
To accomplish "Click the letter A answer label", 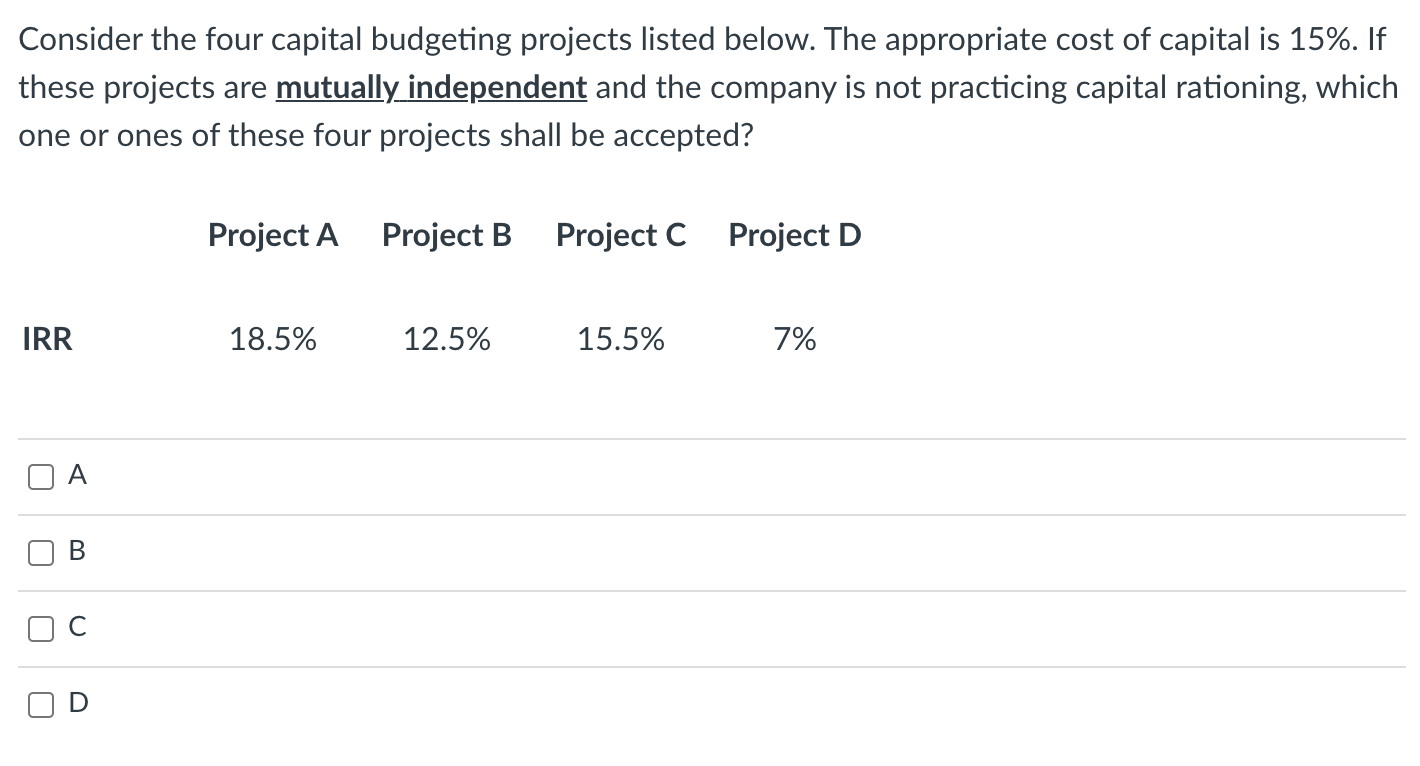I will (x=78, y=478).
